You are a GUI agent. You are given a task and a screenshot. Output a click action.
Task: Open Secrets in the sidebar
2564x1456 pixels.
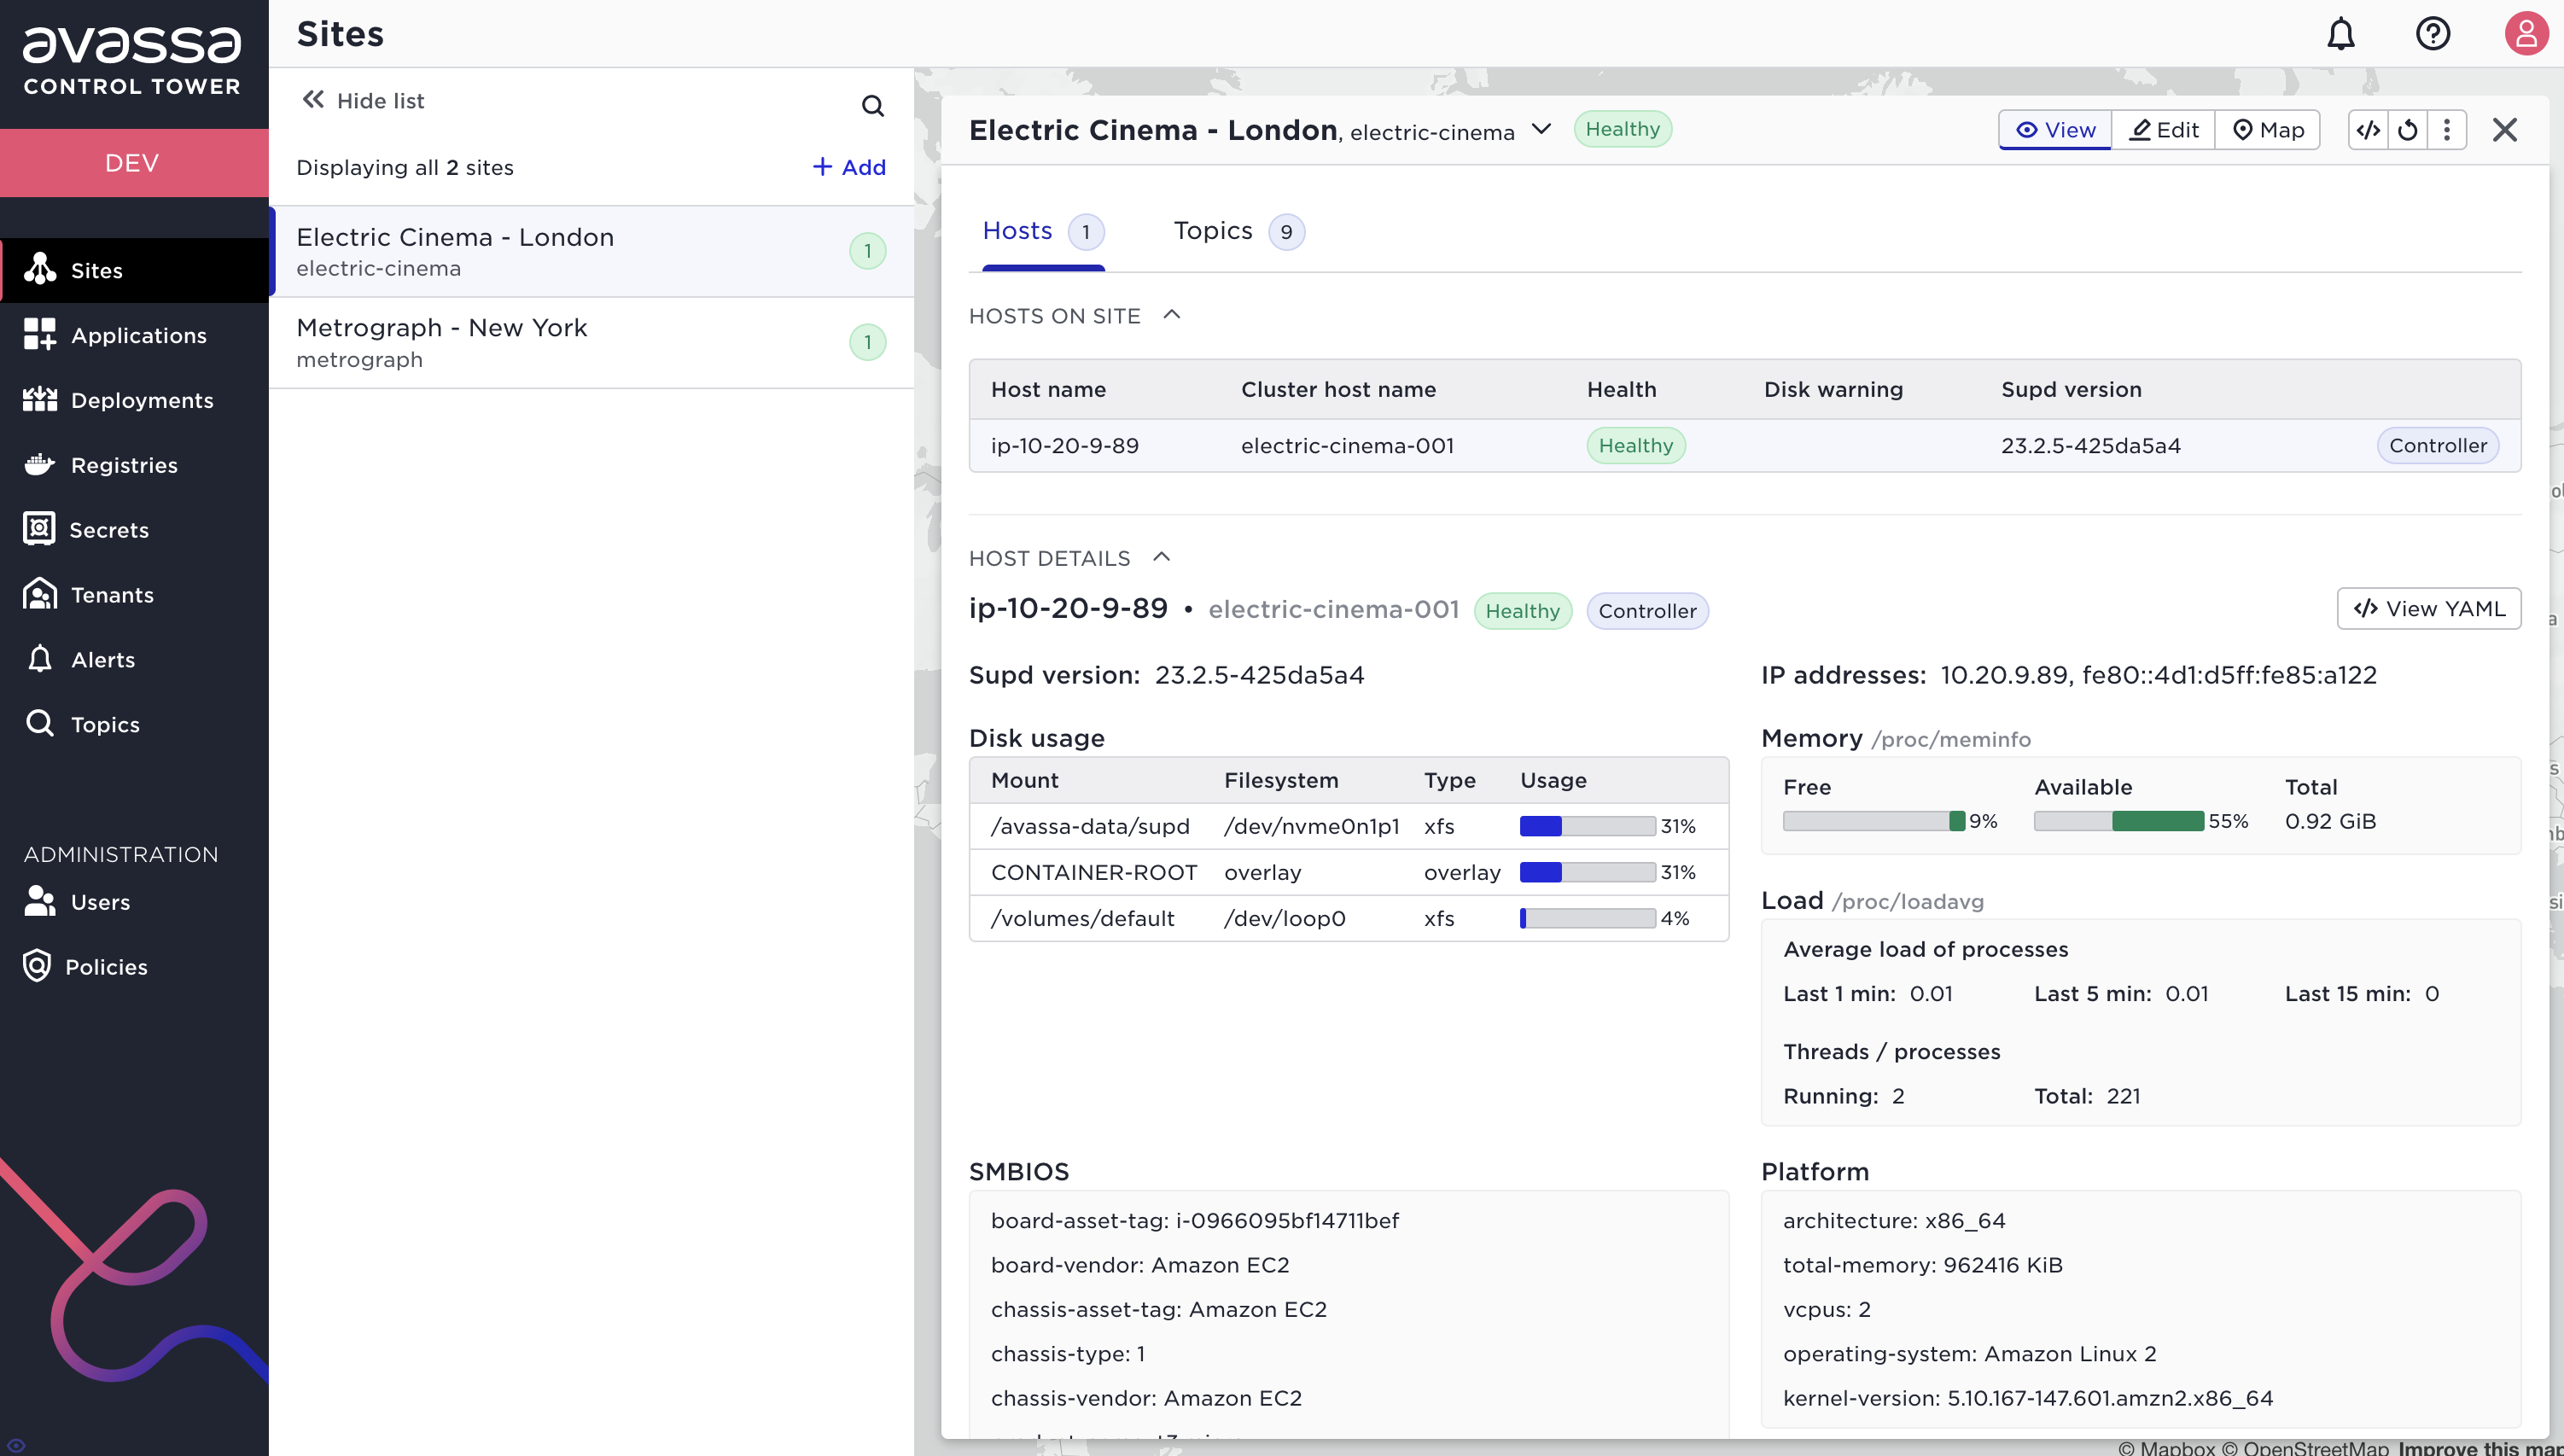coord(134,529)
